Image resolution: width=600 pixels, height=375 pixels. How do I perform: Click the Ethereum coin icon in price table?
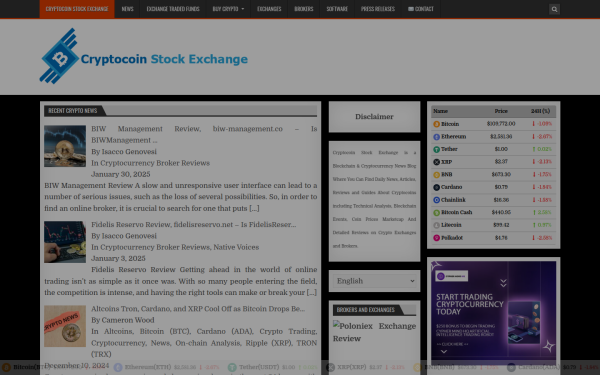[436, 137]
